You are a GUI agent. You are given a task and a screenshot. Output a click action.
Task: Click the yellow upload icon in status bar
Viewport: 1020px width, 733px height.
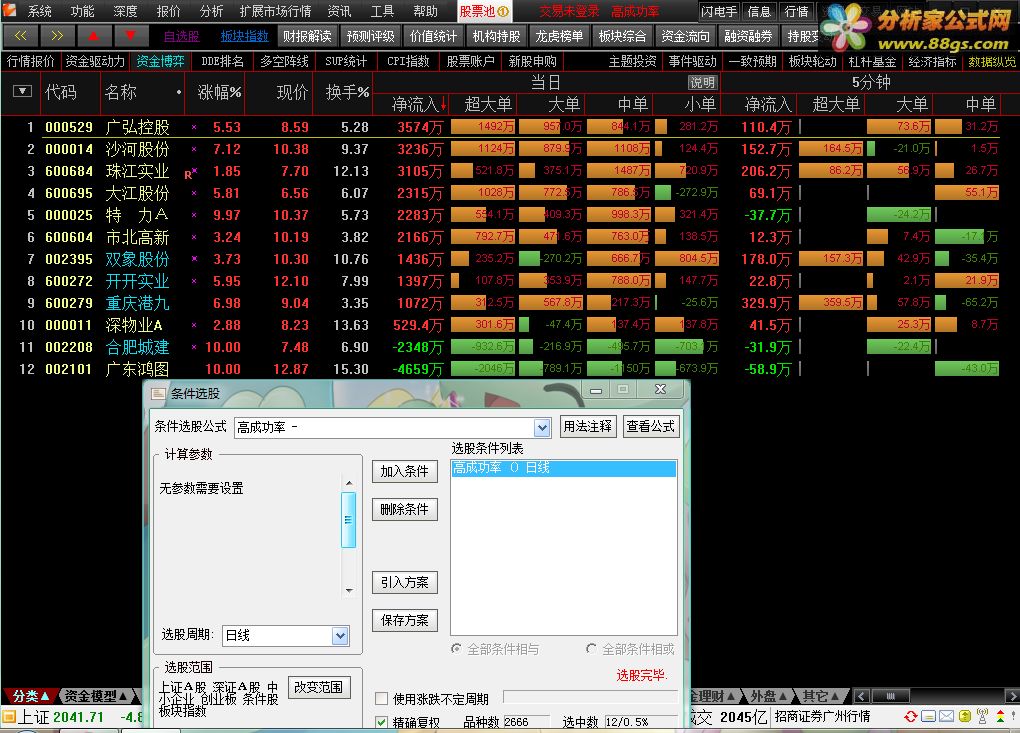[x=965, y=717]
